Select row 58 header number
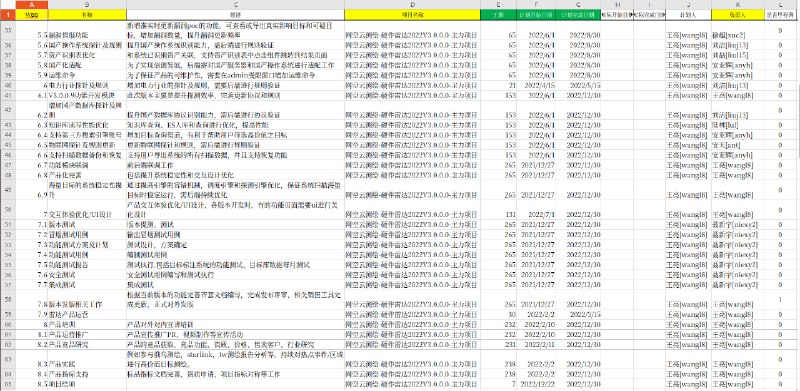The height and width of the screenshot is (391, 800). (x=8, y=299)
